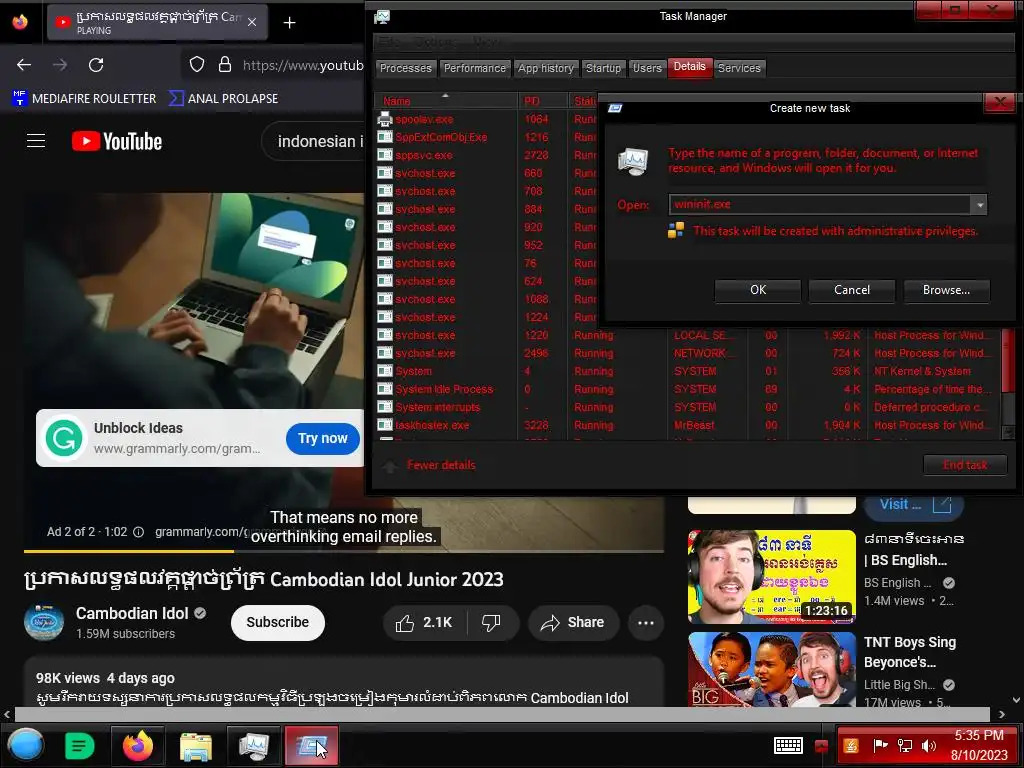
Task: Sort processes by the Name column header
Action: [445, 101]
